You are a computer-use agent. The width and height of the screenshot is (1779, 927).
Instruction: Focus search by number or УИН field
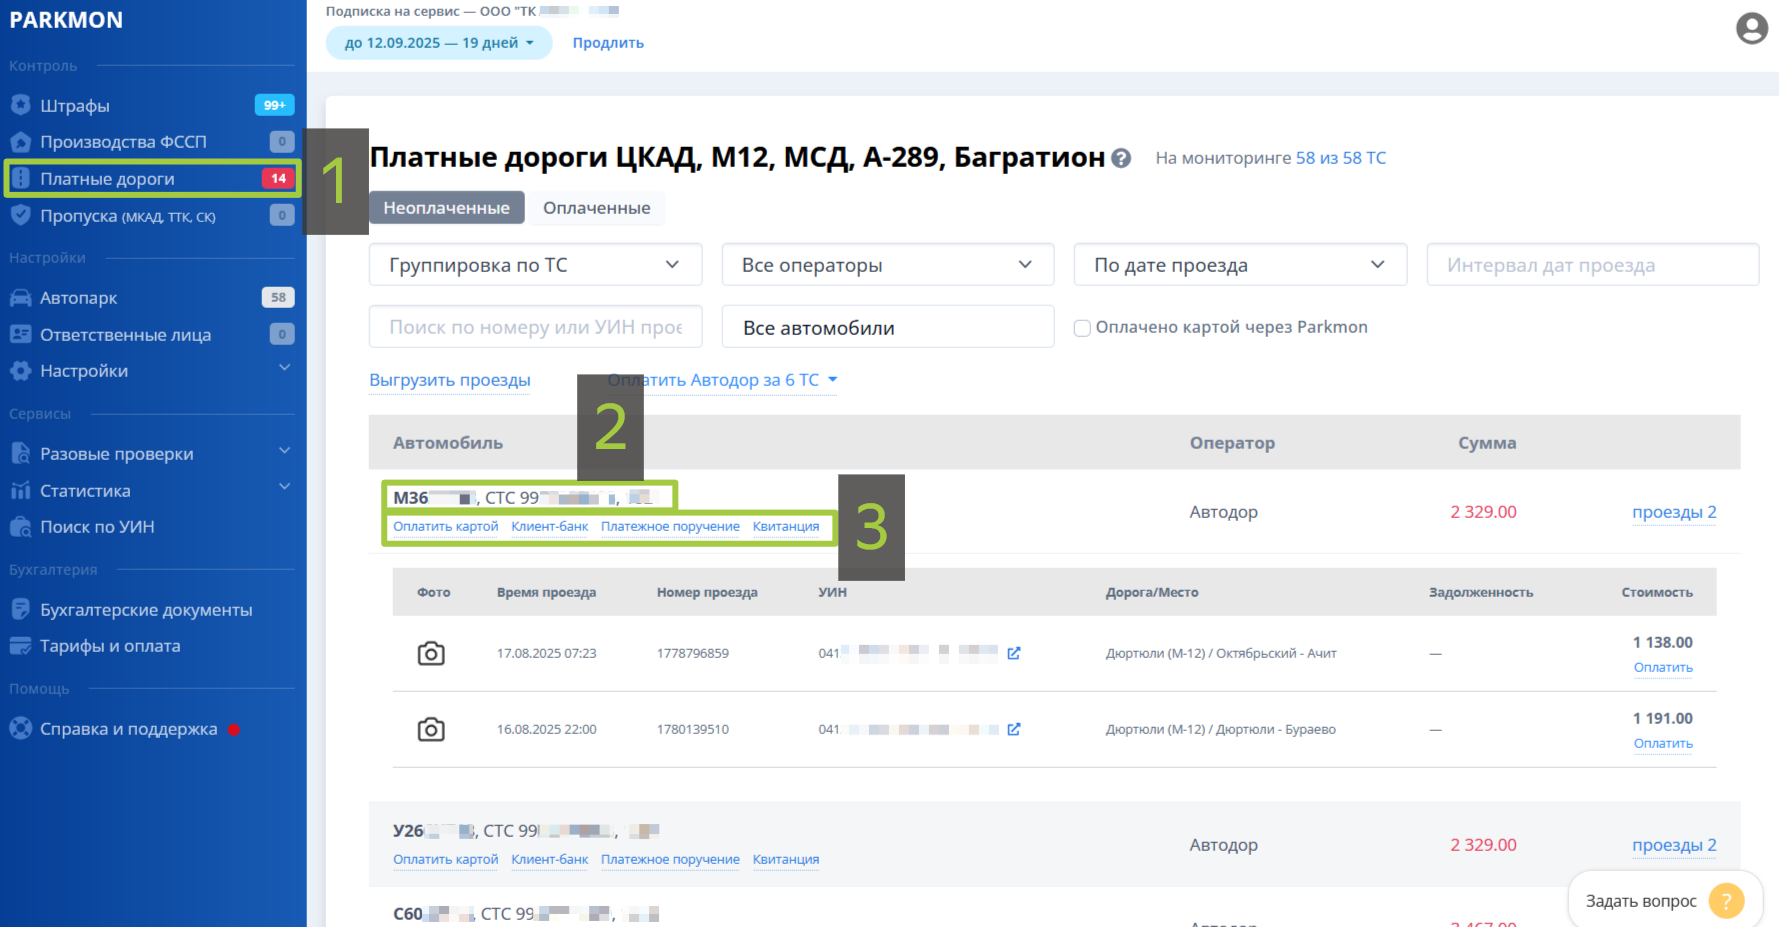pyautogui.click(x=536, y=327)
